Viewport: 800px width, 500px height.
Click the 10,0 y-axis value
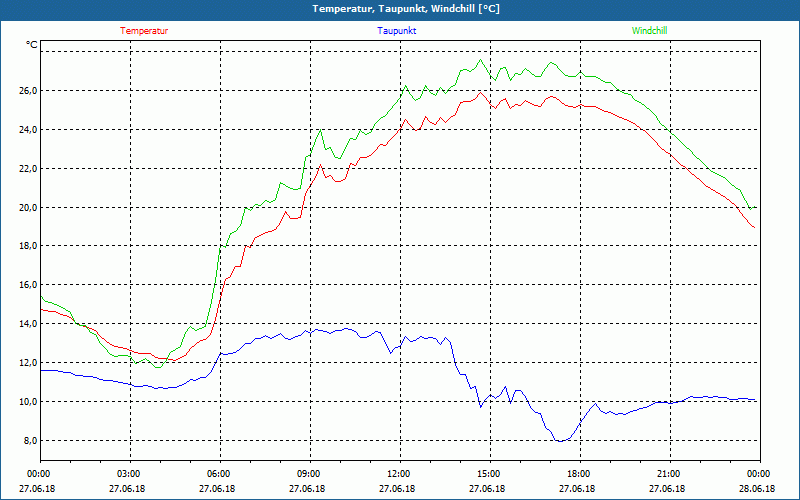click(28, 402)
